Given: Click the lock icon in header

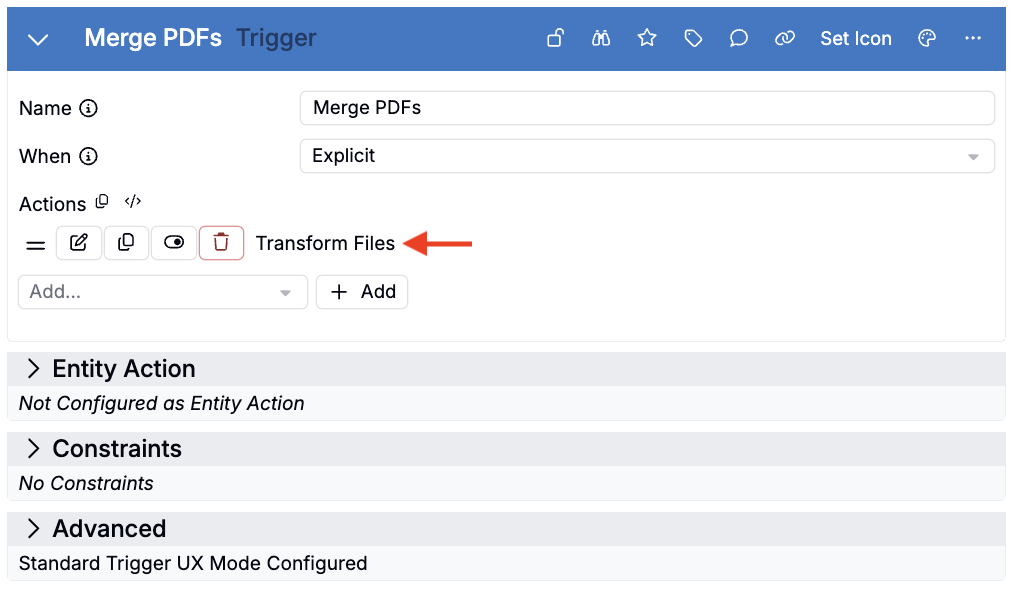Looking at the screenshot, I should 555,39.
